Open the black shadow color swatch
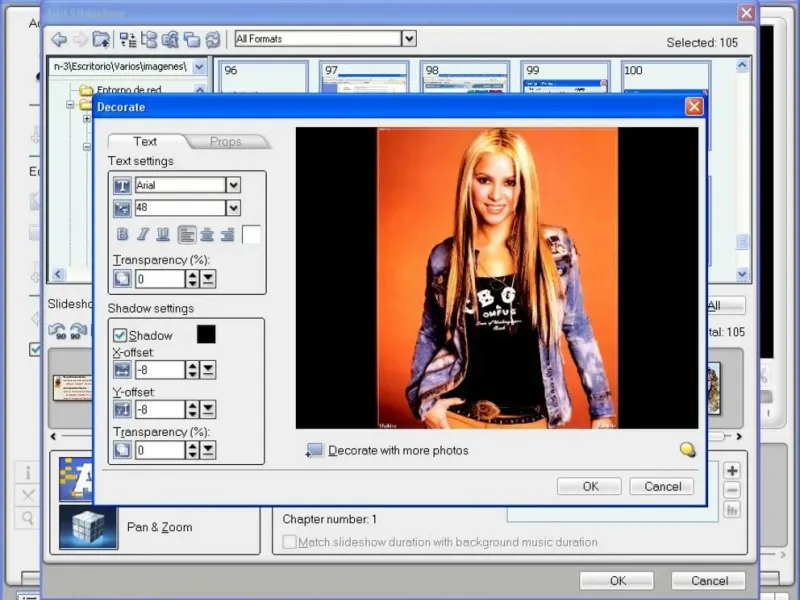The height and width of the screenshot is (600, 800). tap(206, 334)
